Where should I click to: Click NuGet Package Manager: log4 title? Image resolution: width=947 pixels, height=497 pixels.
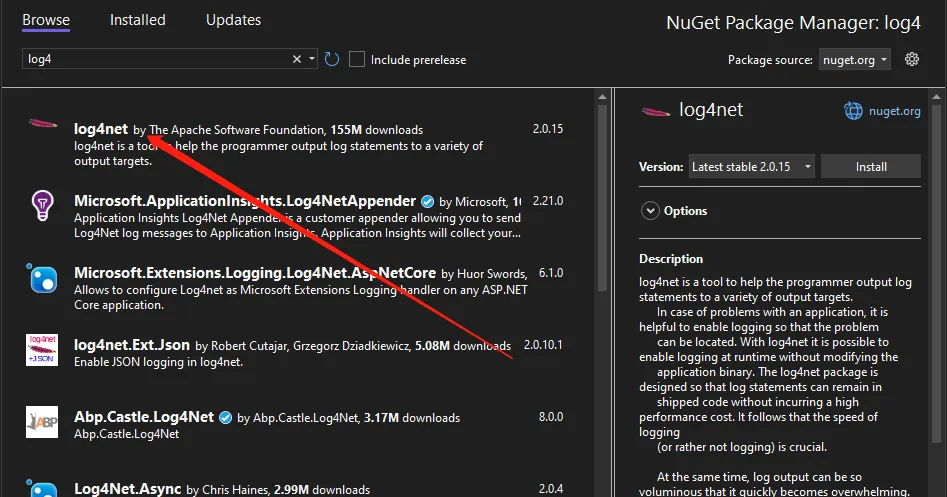793,23
